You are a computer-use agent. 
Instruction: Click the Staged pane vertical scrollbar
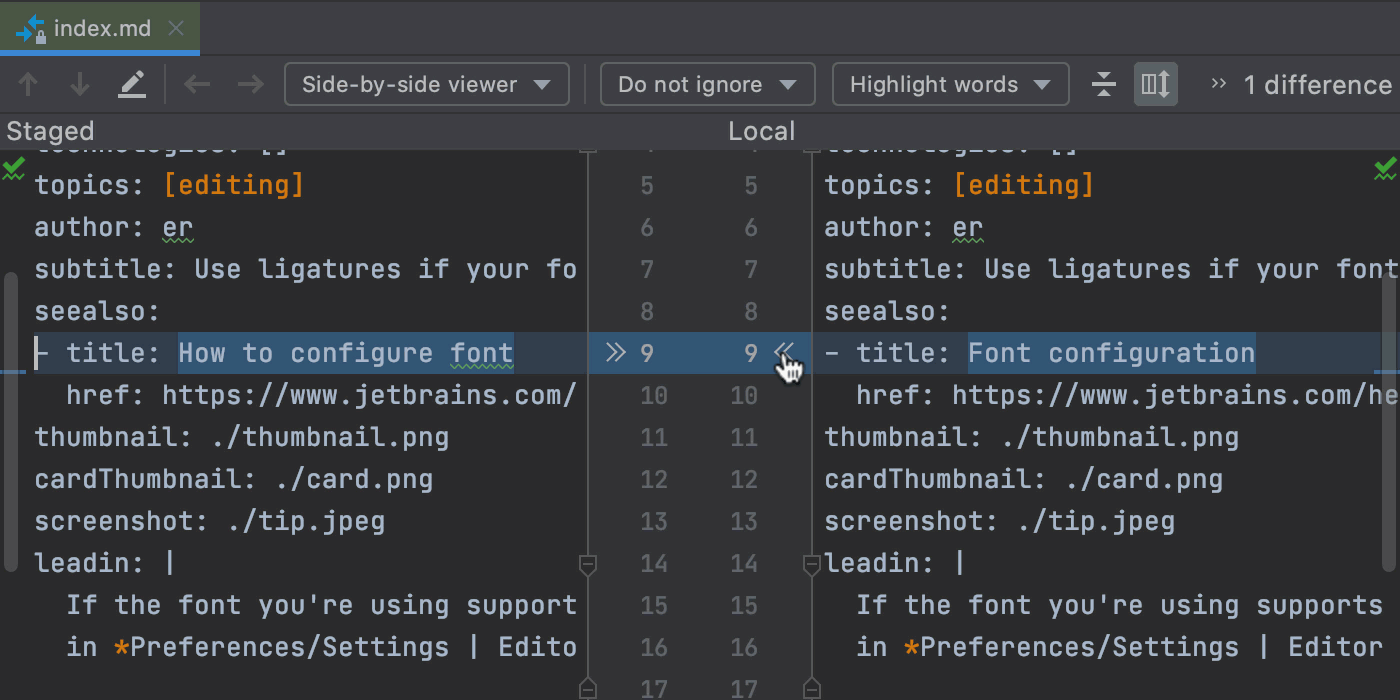(10, 421)
